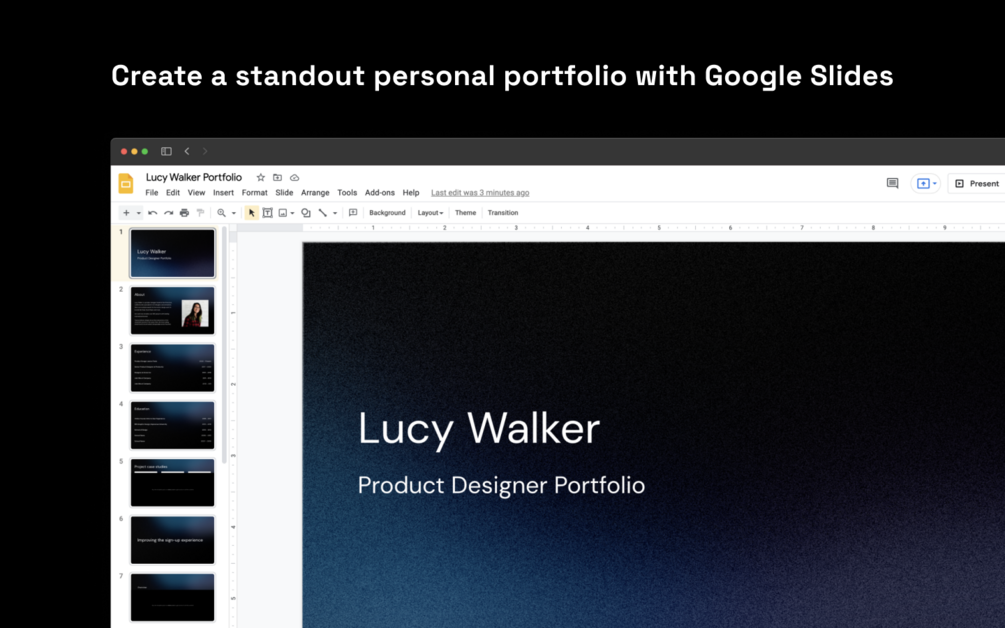Select the line tool

tap(322, 213)
